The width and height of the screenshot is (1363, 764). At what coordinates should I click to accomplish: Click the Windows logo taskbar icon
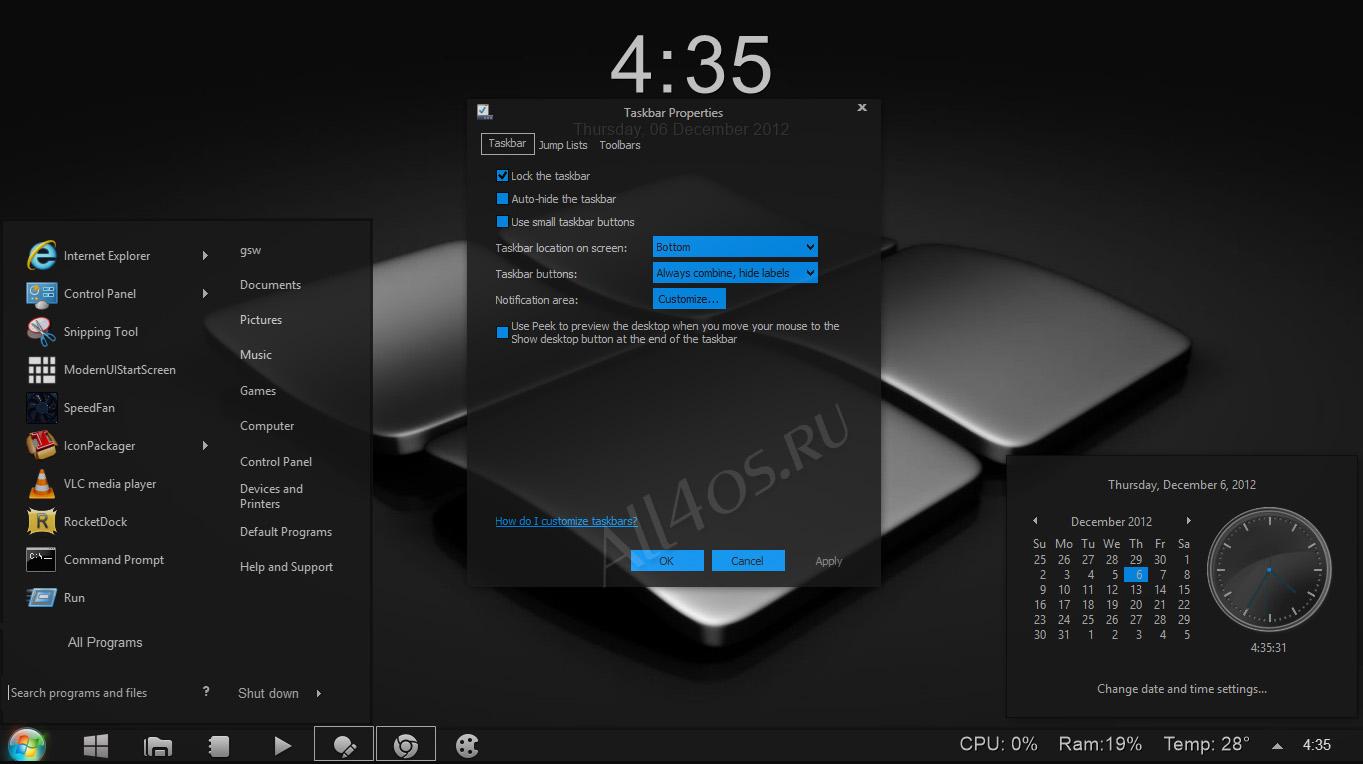96,745
